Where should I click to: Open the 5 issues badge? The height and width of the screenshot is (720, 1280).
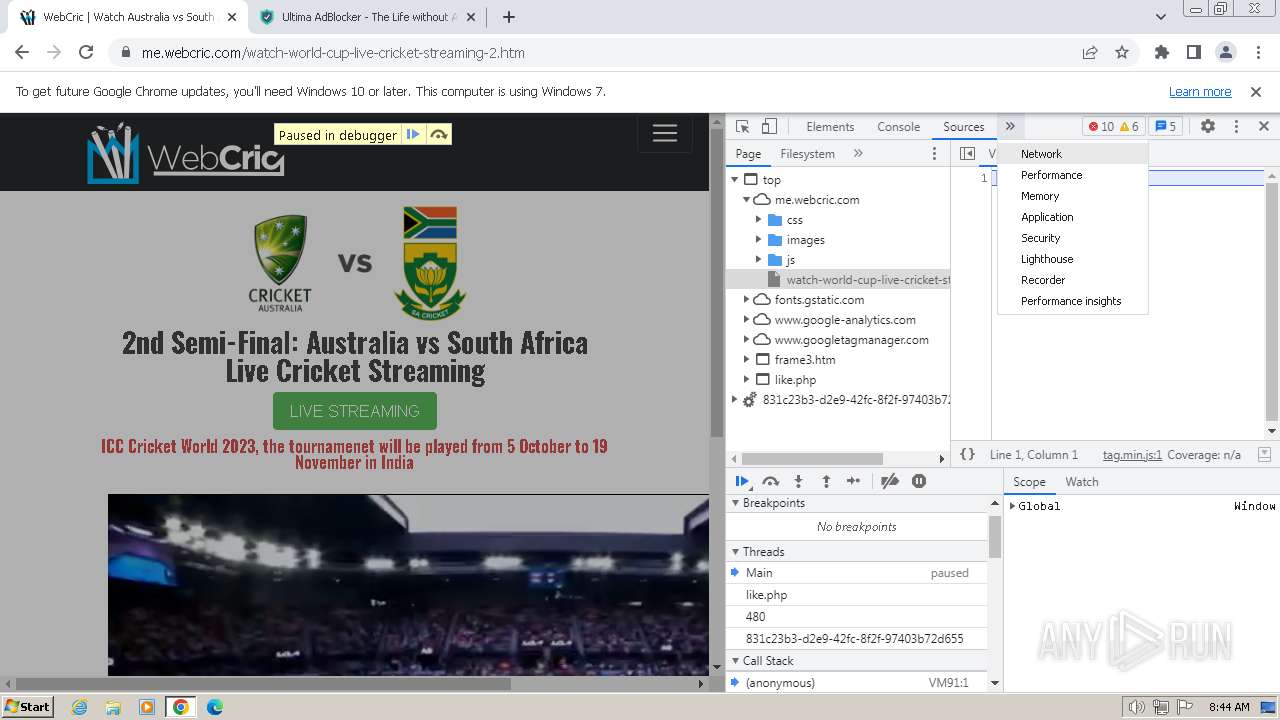pos(1166,127)
